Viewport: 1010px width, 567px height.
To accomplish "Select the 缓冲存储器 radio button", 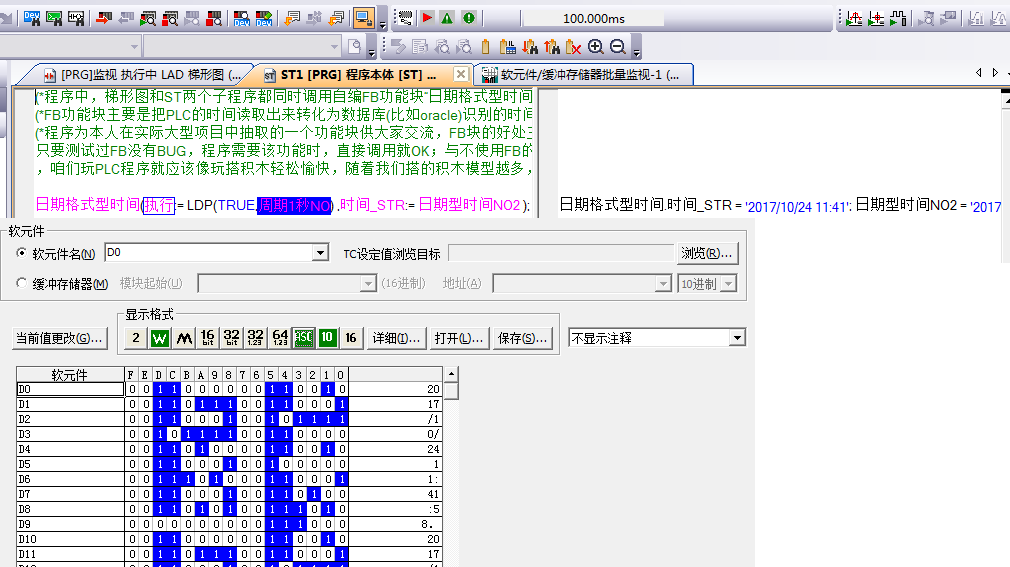I will (22, 284).
